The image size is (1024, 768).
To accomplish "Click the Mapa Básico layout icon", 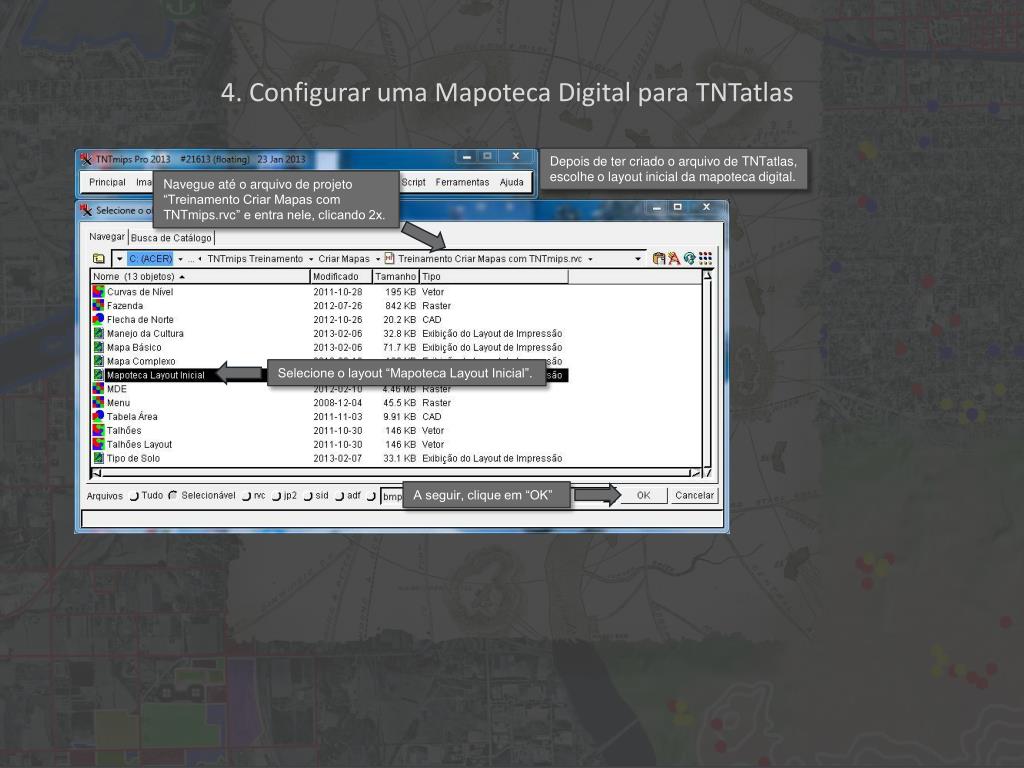I will tap(99, 347).
